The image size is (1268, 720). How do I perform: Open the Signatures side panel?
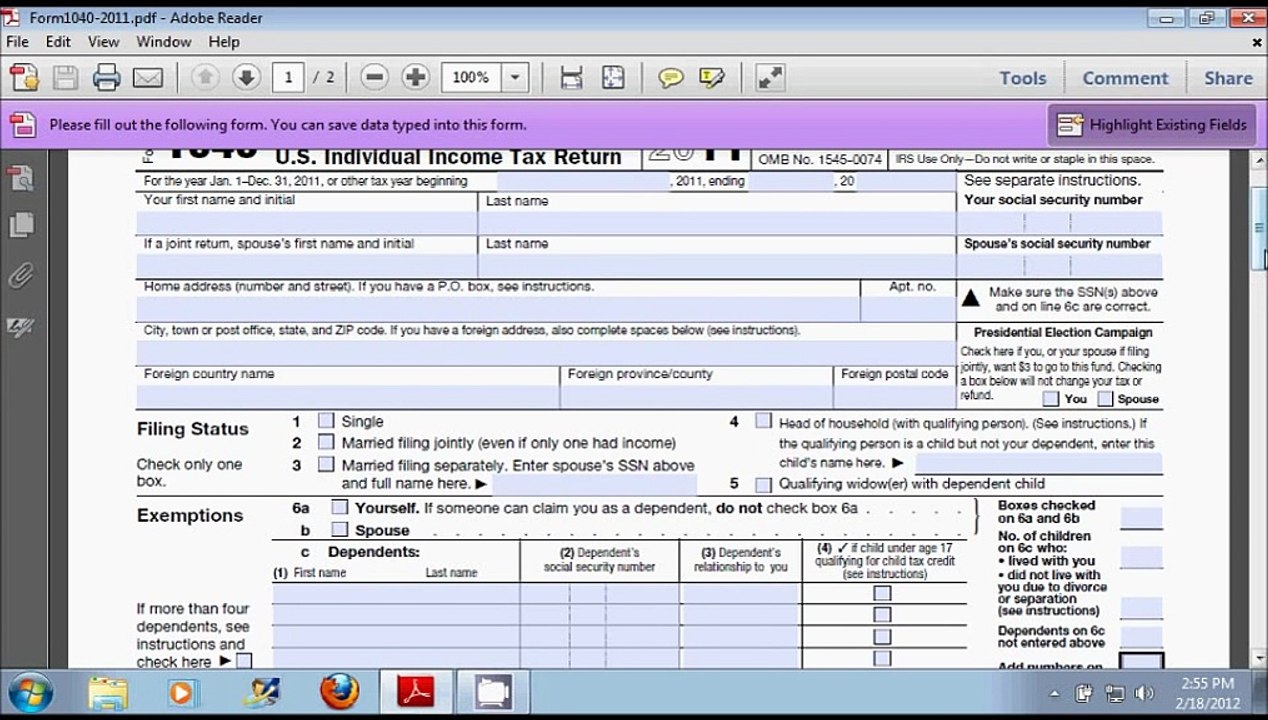(21, 326)
